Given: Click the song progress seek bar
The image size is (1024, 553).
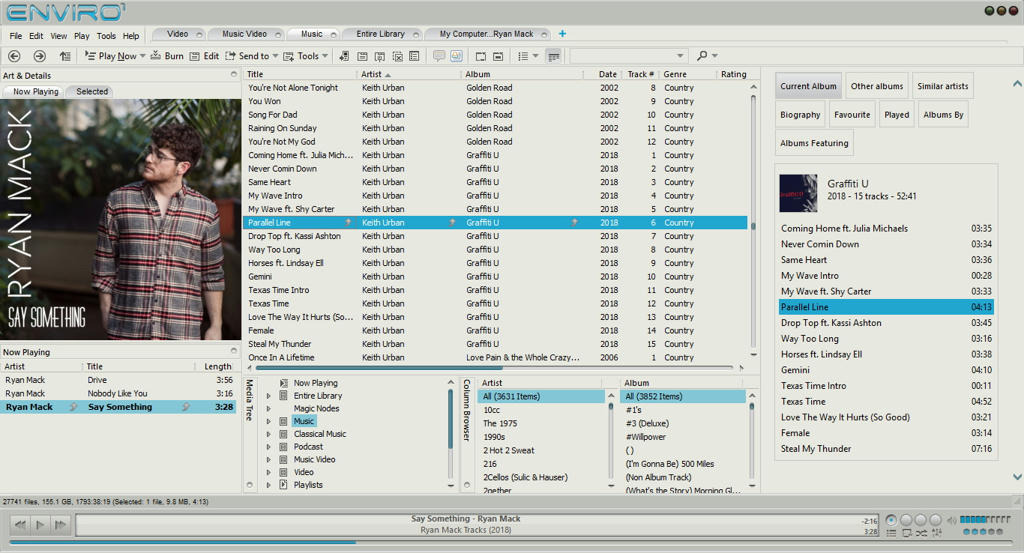Looking at the screenshot, I should click(510, 542).
